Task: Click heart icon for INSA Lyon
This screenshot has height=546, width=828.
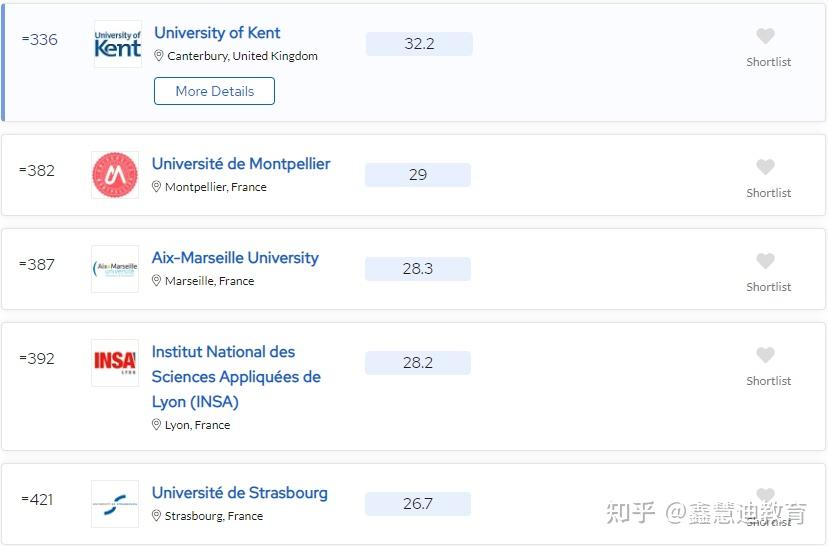Action: coord(765,355)
